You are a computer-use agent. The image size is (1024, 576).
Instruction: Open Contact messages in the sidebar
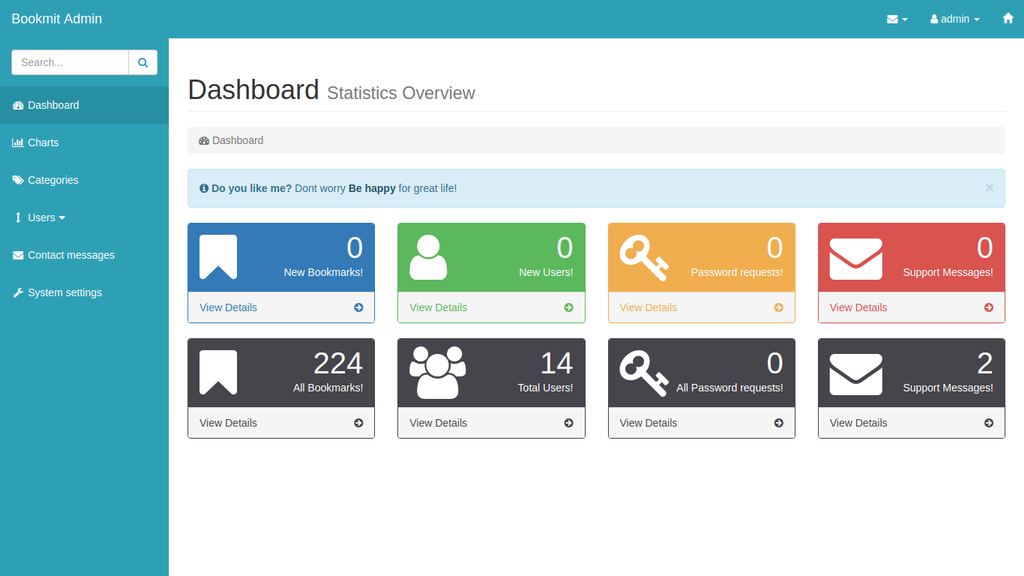[x=84, y=255]
